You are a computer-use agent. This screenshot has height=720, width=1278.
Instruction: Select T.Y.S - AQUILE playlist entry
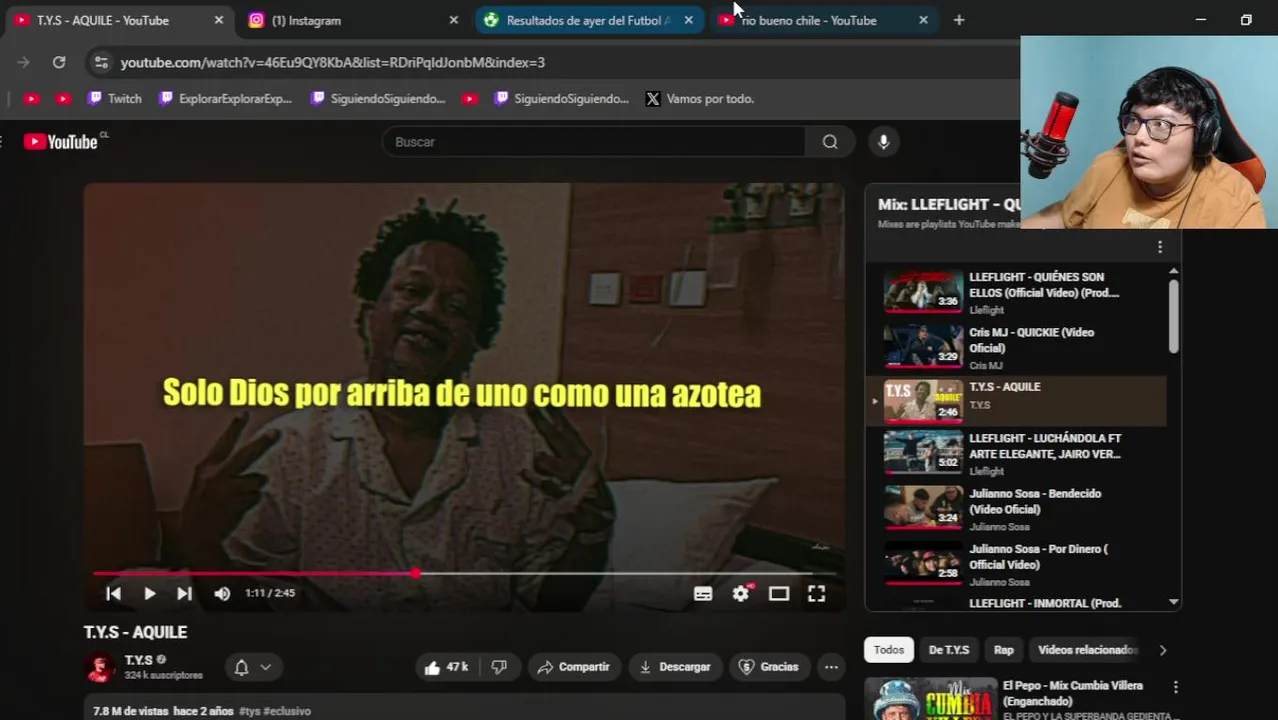click(x=1016, y=401)
